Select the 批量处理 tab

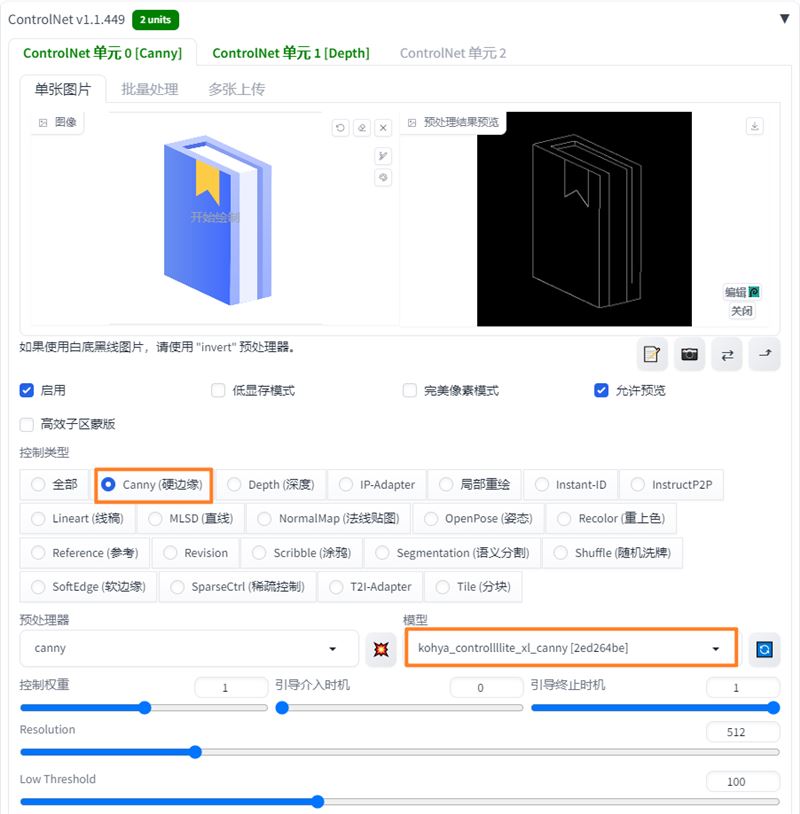click(150, 89)
